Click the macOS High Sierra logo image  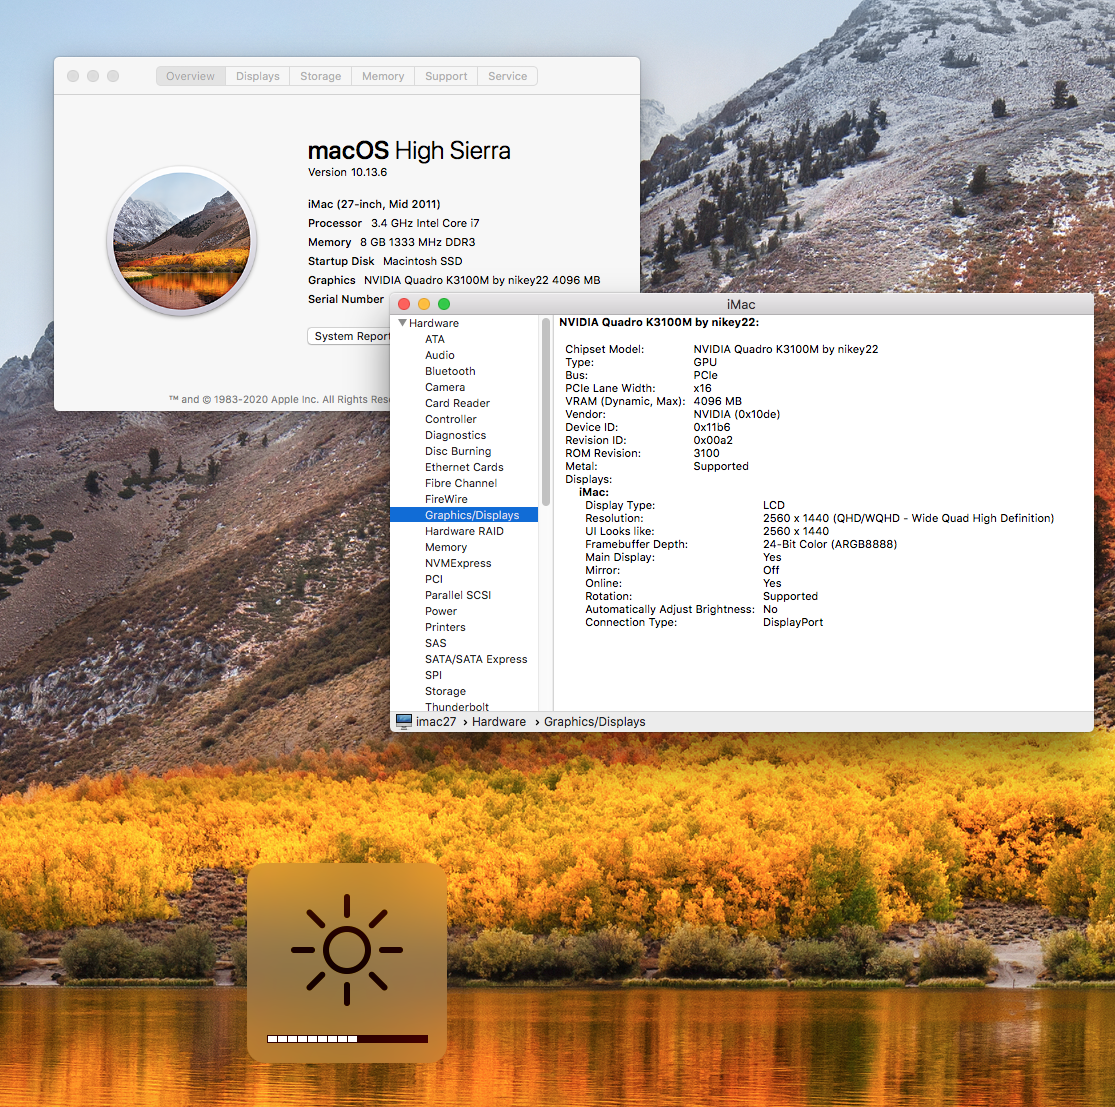(181, 241)
